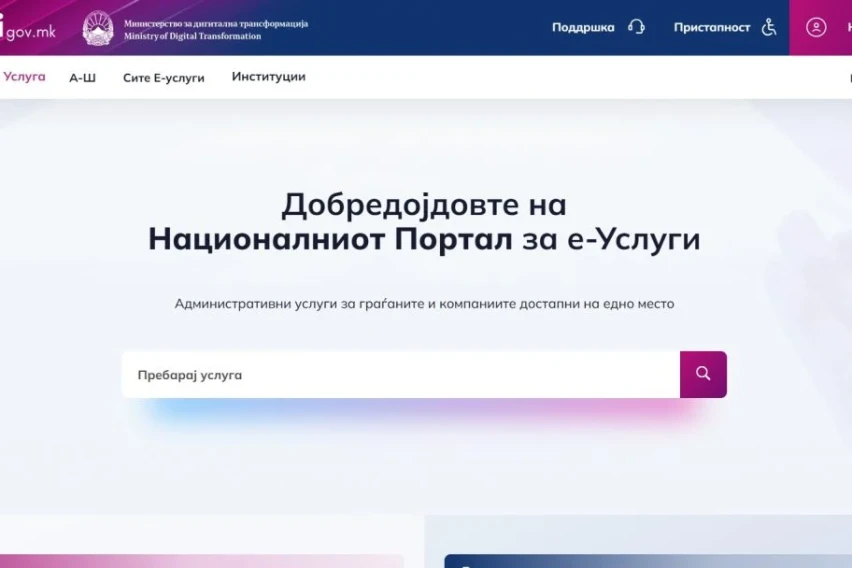Click the headset support icon
Viewport: 852px width, 568px height.
[x=636, y=27]
